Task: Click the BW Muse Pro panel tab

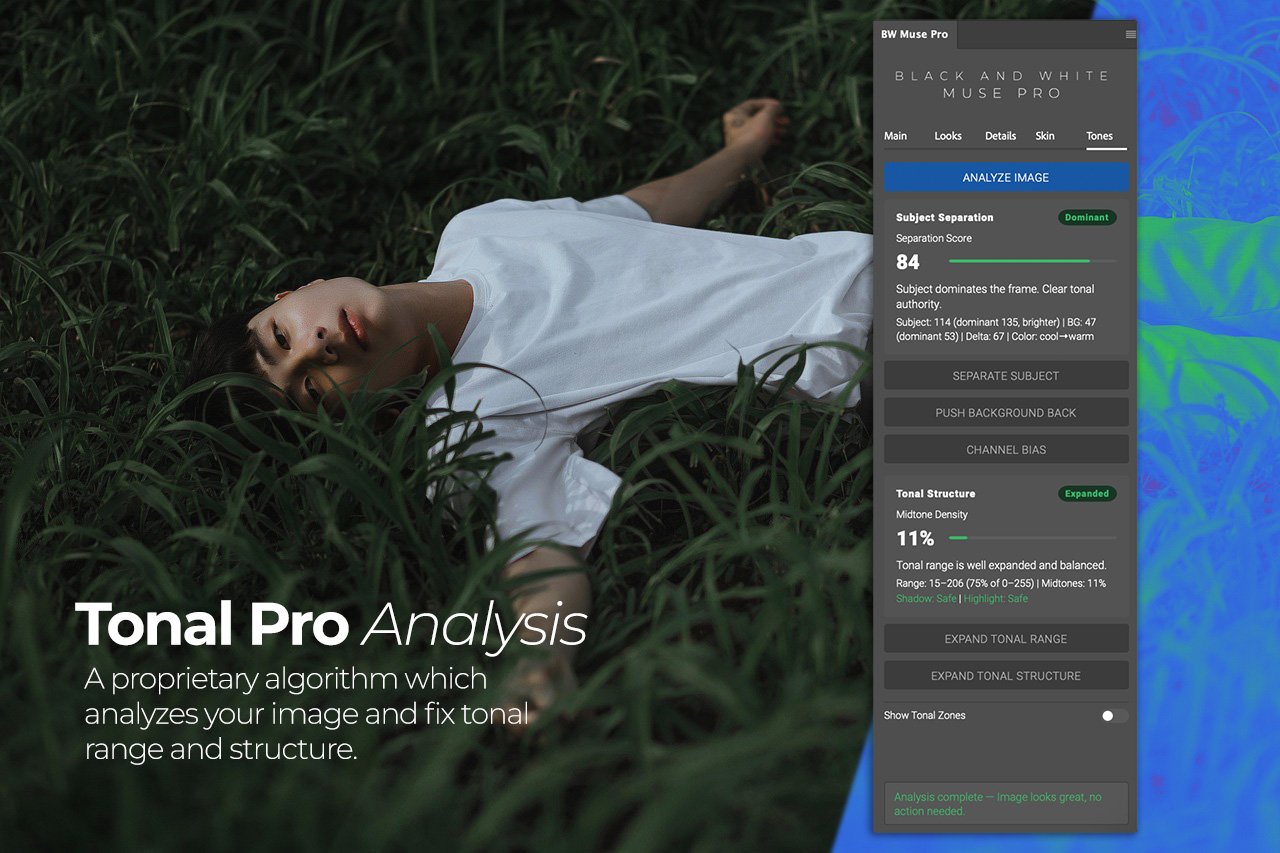Action: [914, 34]
